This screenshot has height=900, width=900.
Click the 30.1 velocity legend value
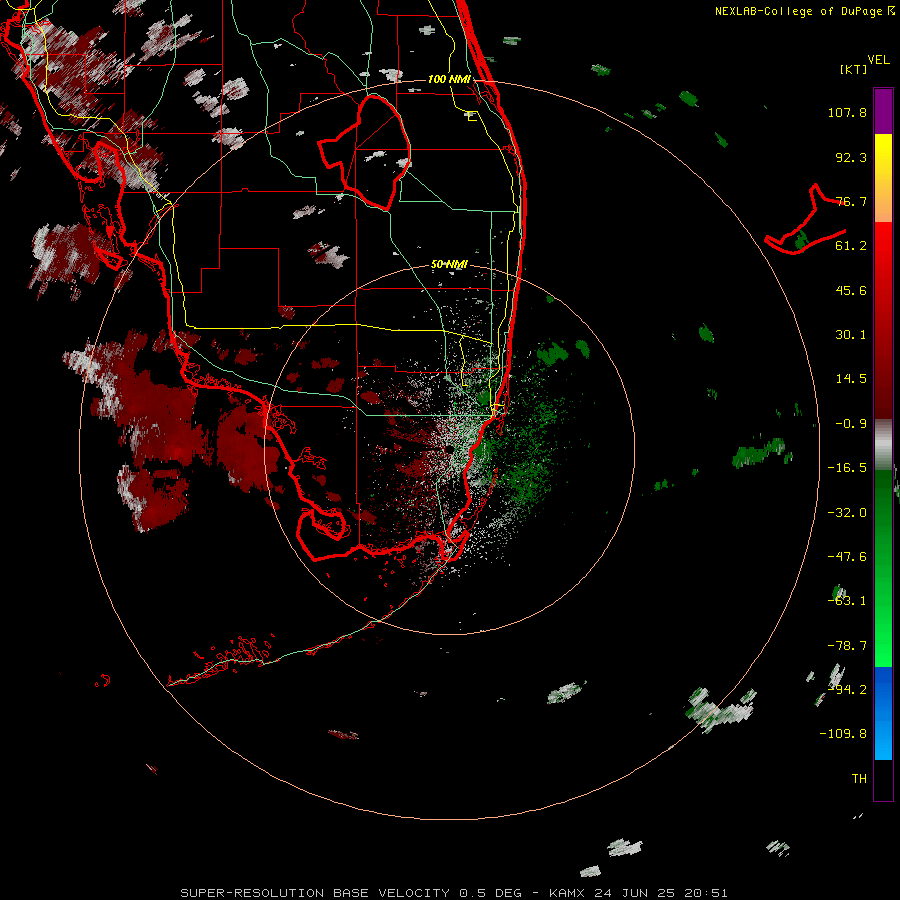(851, 335)
